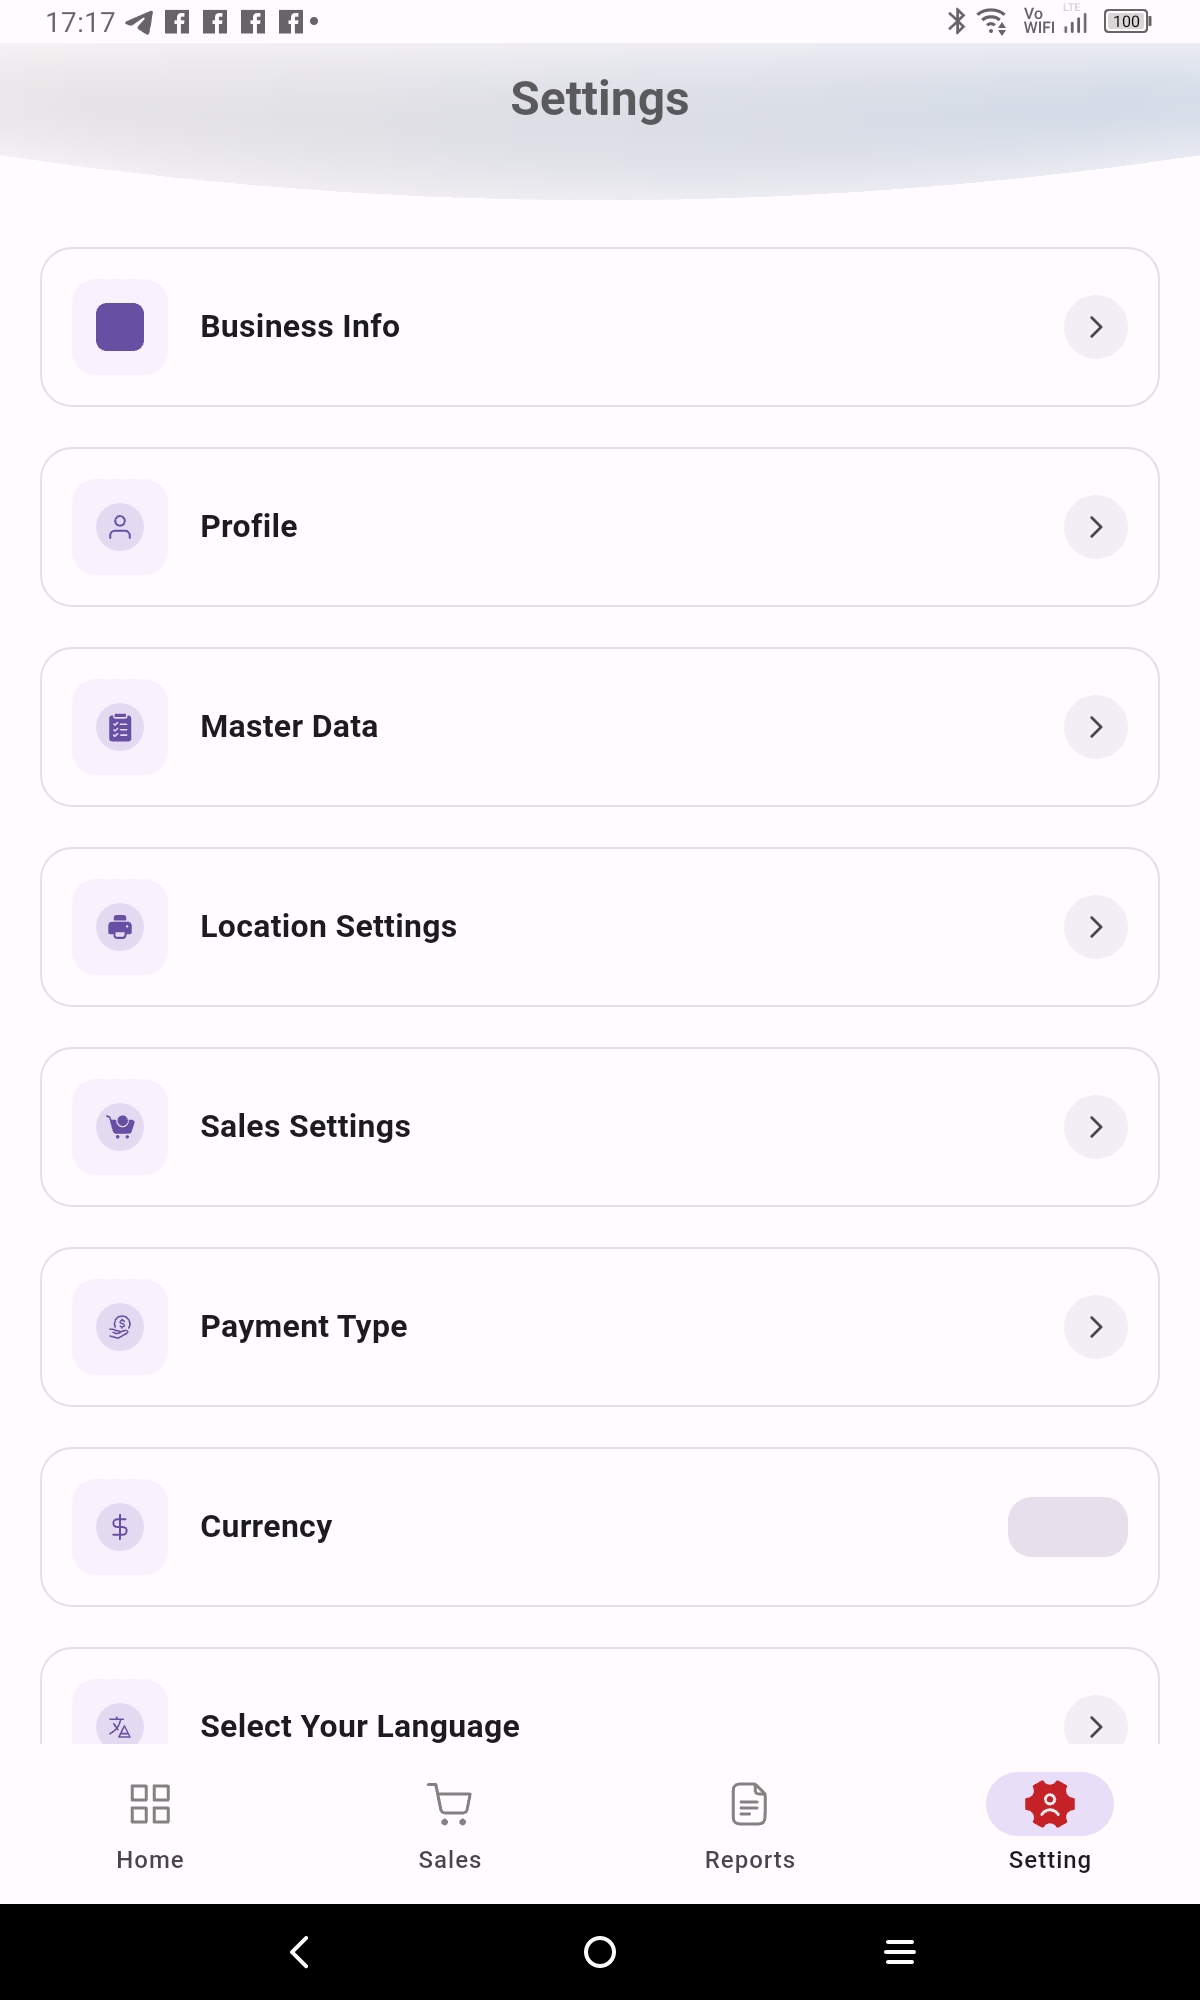The image size is (1200, 2000).
Task: Expand Master Data with its chevron
Action: 1095,727
